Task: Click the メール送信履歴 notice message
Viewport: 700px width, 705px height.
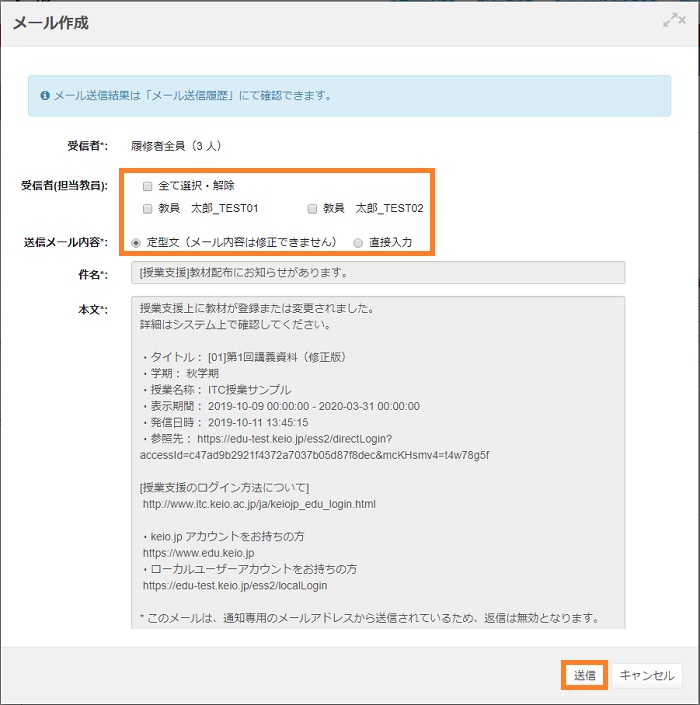Action: (192, 97)
